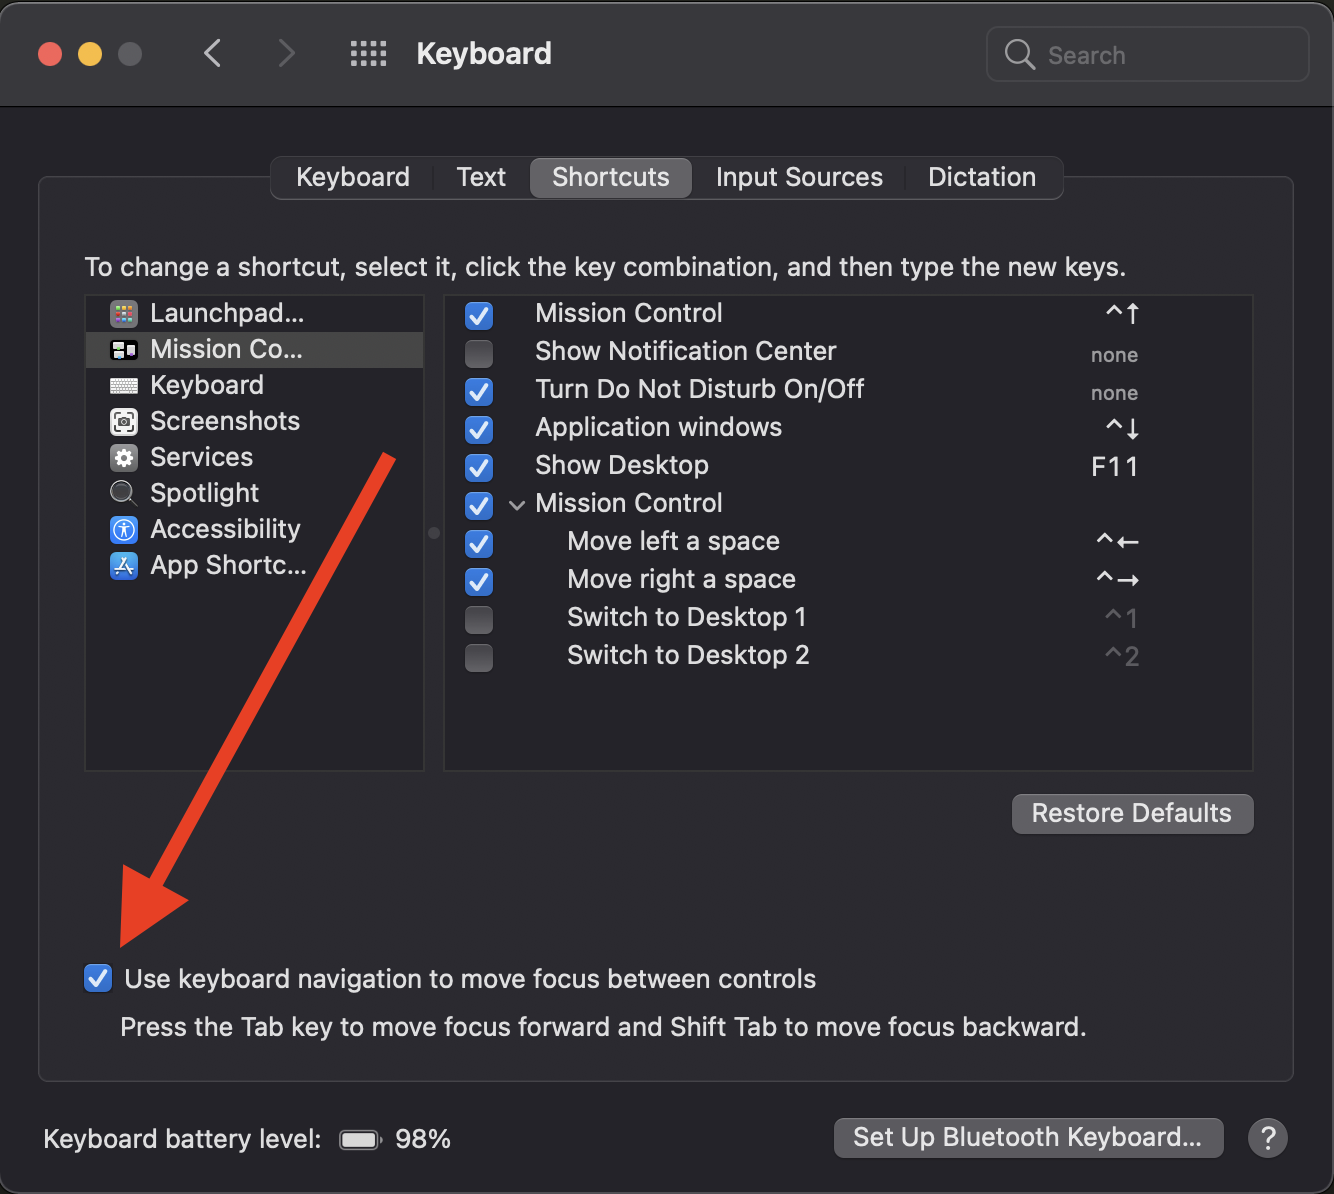Screen dimensions: 1334x1194
Task: Switch to the Input Sources tab
Action: click(798, 178)
